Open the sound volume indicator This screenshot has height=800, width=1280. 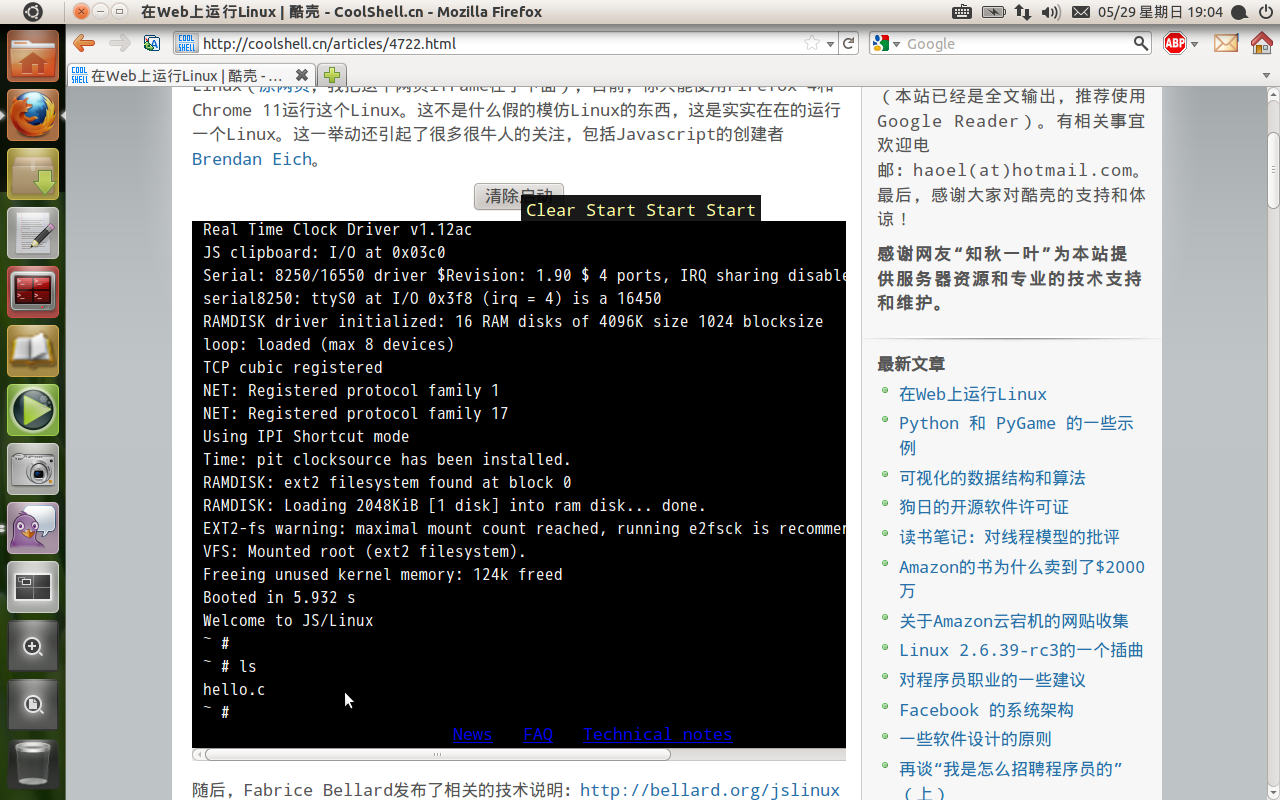[1050, 12]
